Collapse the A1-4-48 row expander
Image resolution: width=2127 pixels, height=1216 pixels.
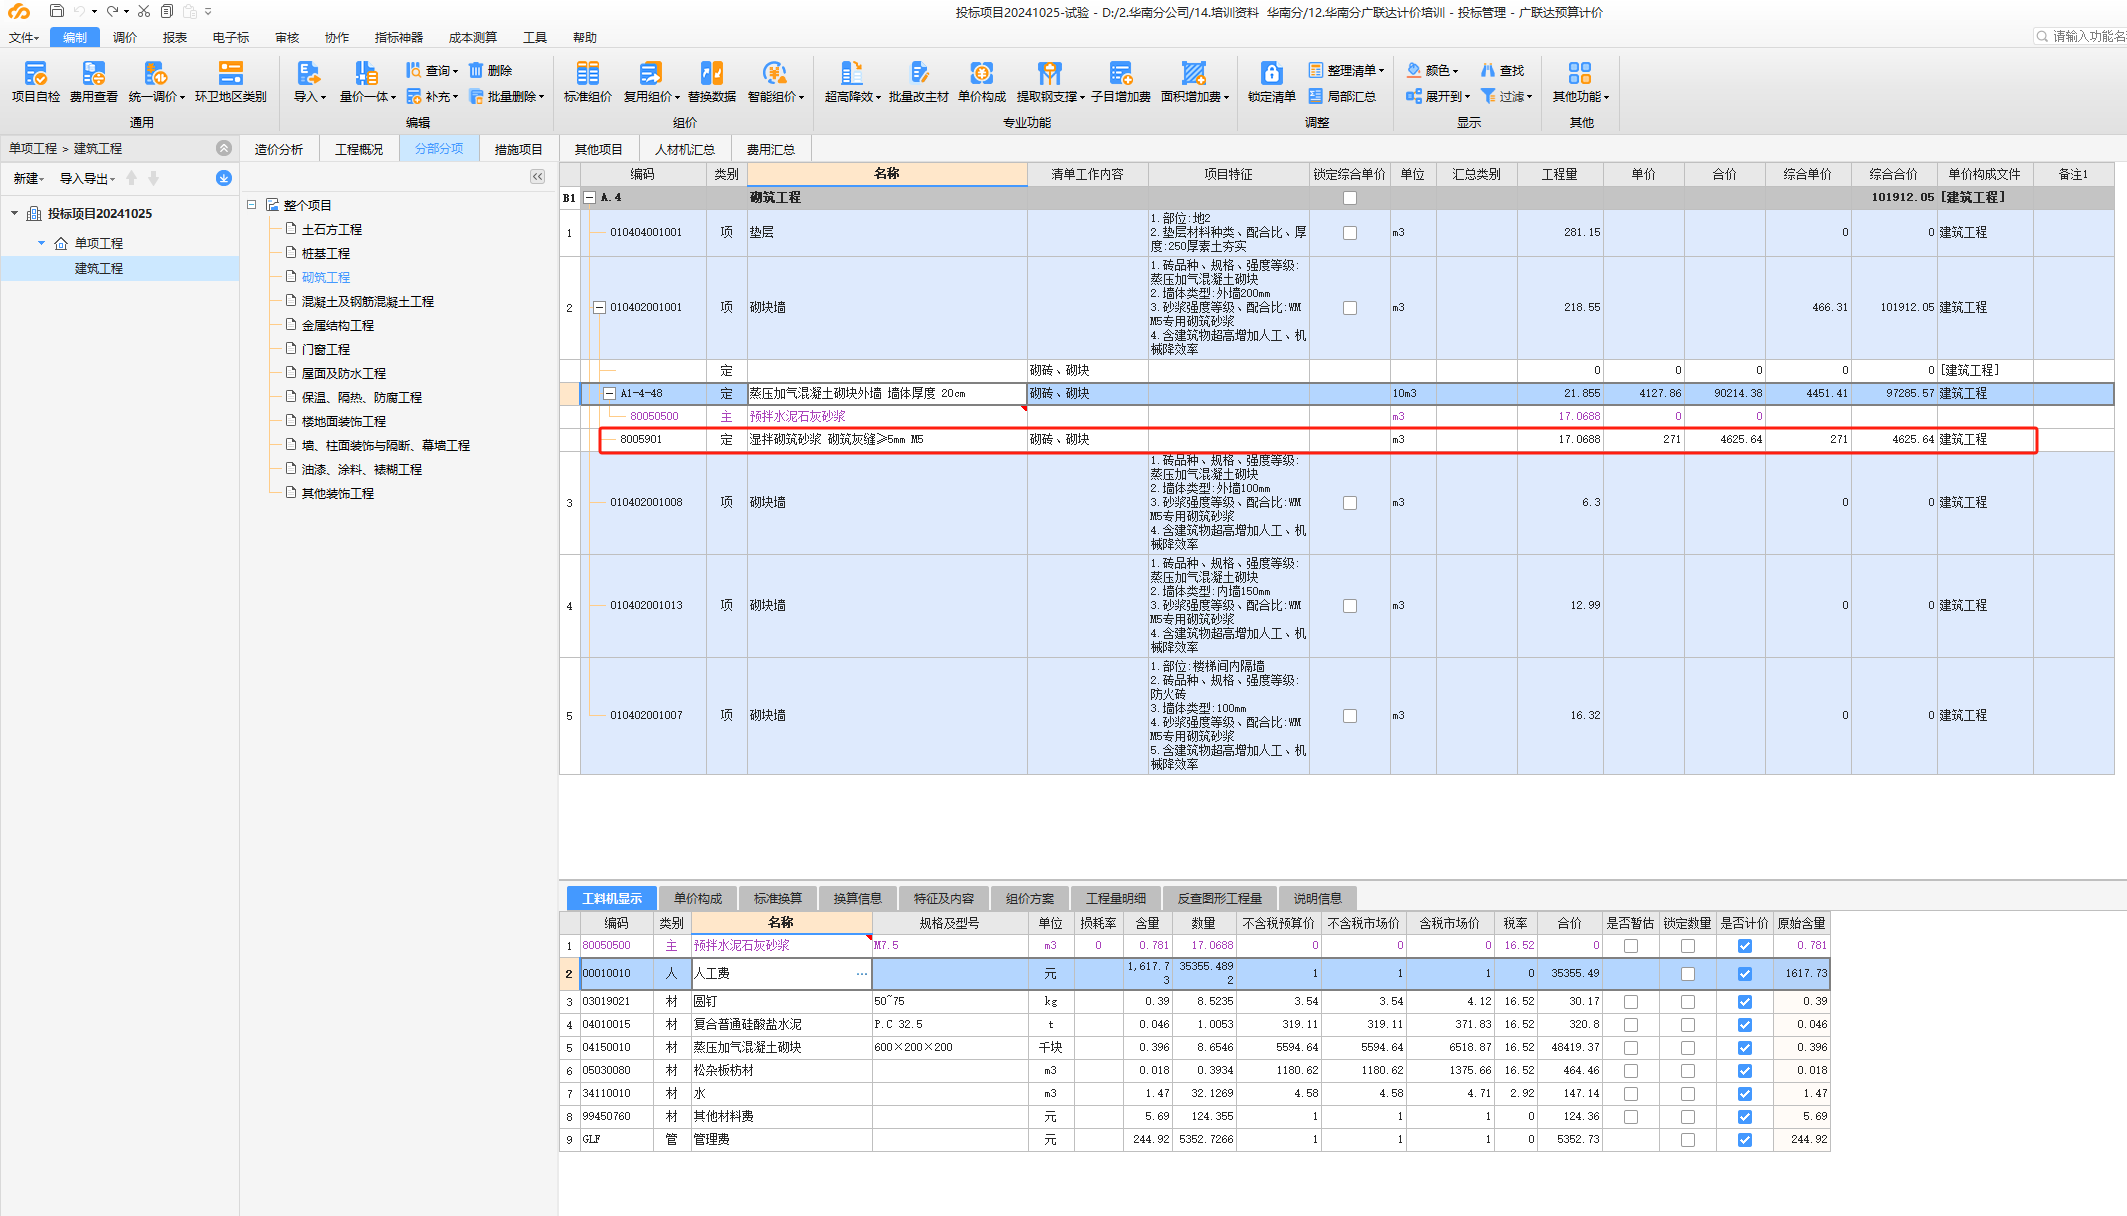click(x=609, y=394)
